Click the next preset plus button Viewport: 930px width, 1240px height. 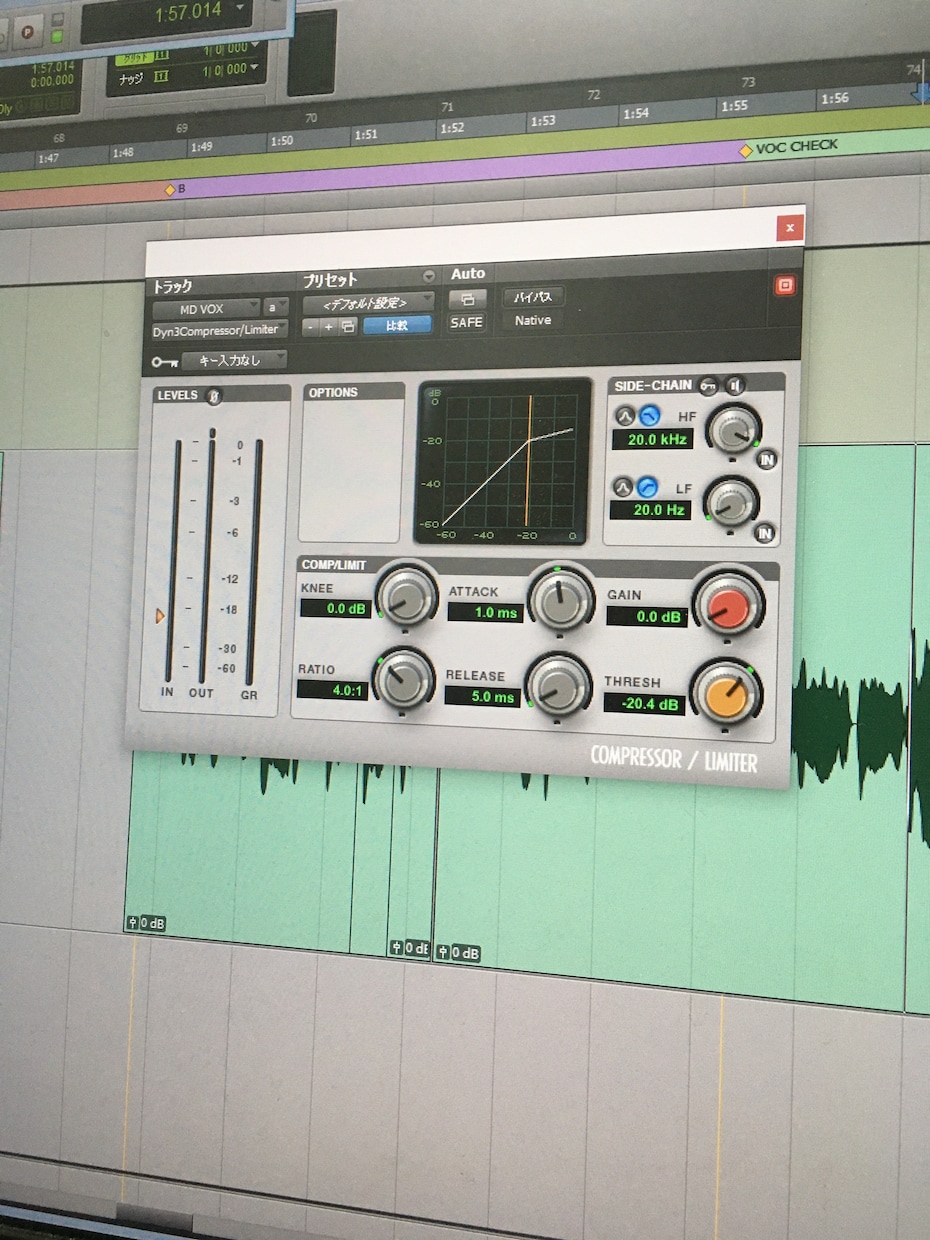329,326
